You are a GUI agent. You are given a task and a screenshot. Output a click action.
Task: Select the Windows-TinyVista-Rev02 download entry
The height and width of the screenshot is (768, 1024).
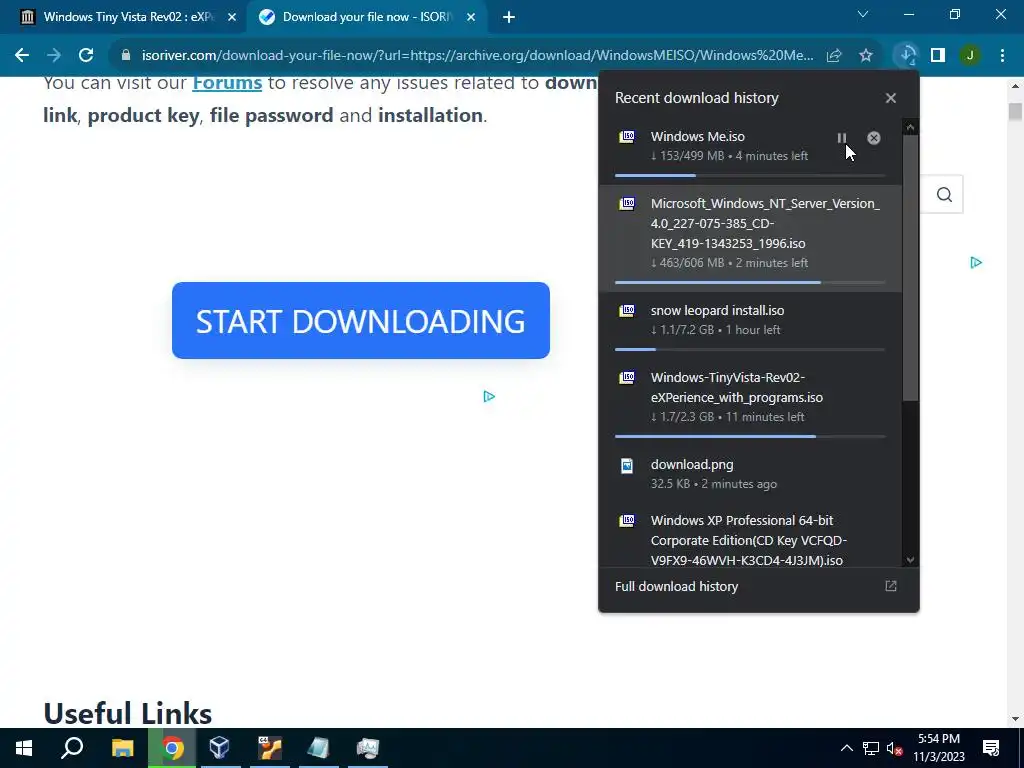750,402
